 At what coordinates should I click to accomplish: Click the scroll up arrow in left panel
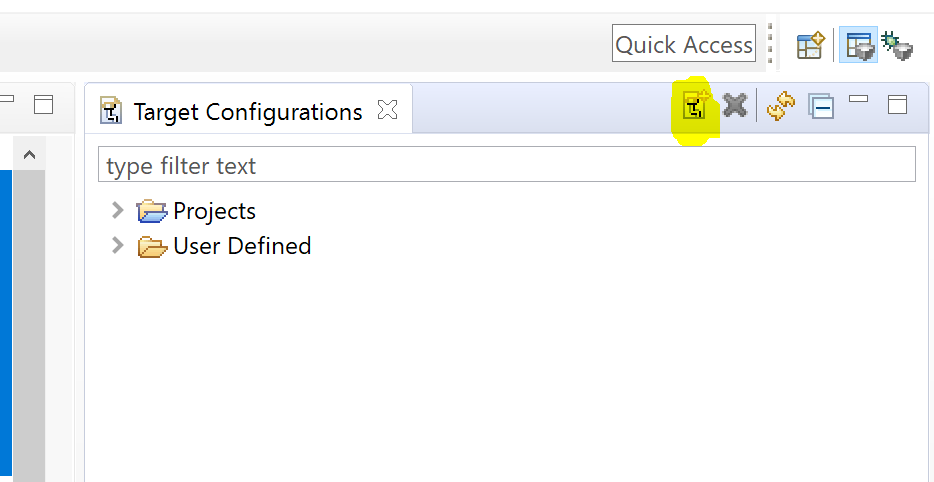pyautogui.click(x=29, y=155)
